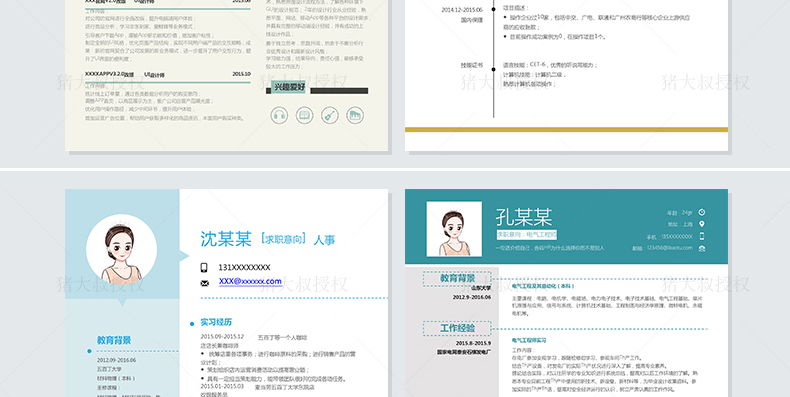790x397 pixels.
Task: Select the 实习经历 section heading
Action: [216, 322]
